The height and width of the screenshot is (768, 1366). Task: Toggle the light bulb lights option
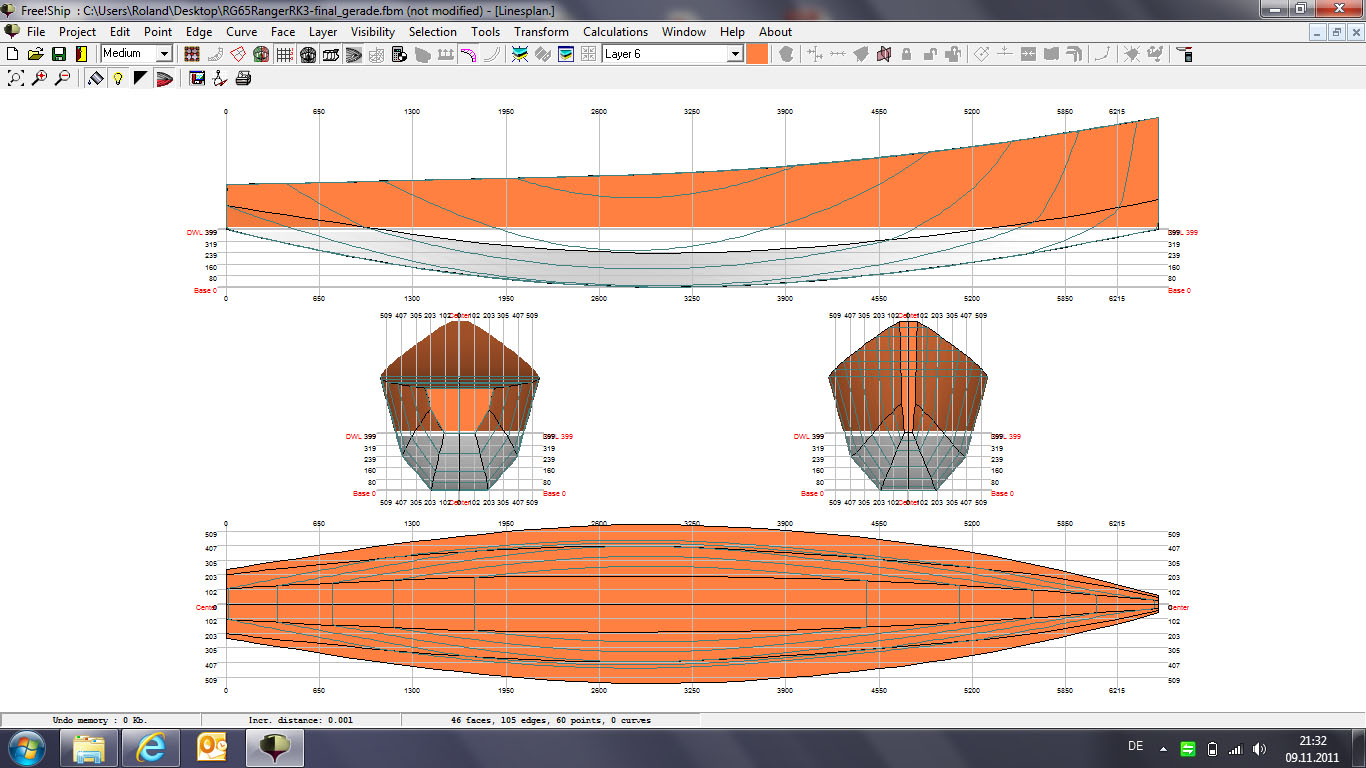(x=118, y=78)
